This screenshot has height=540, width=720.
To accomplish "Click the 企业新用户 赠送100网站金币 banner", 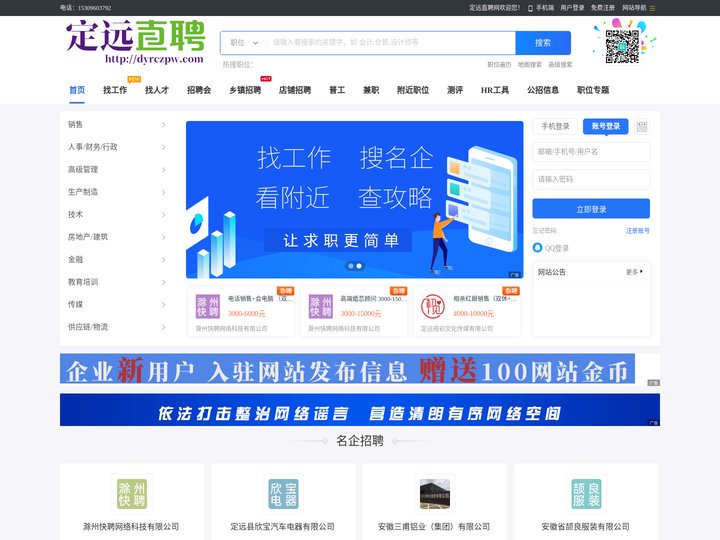I will click(x=347, y=369).
